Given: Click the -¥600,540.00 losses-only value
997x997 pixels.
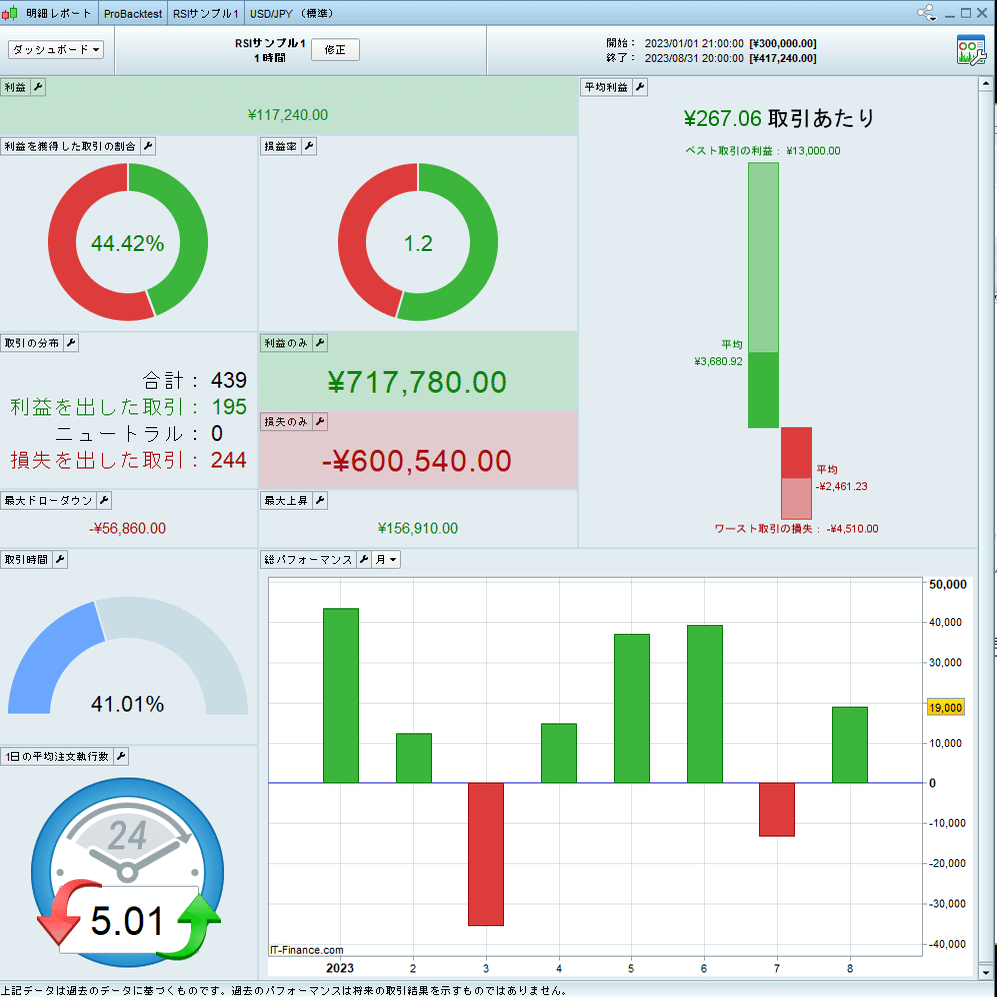Looking at the screenshot, I should pos(417,461).
